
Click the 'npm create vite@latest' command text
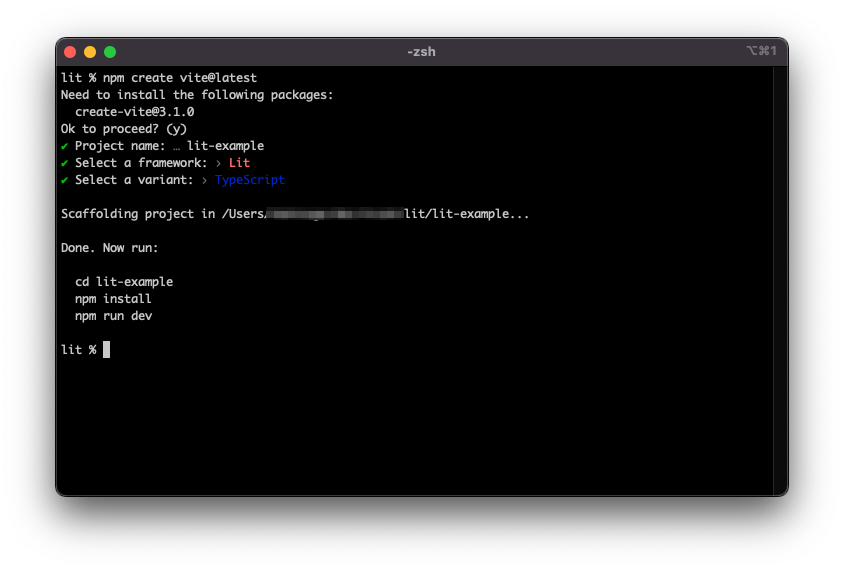[180, 78]
